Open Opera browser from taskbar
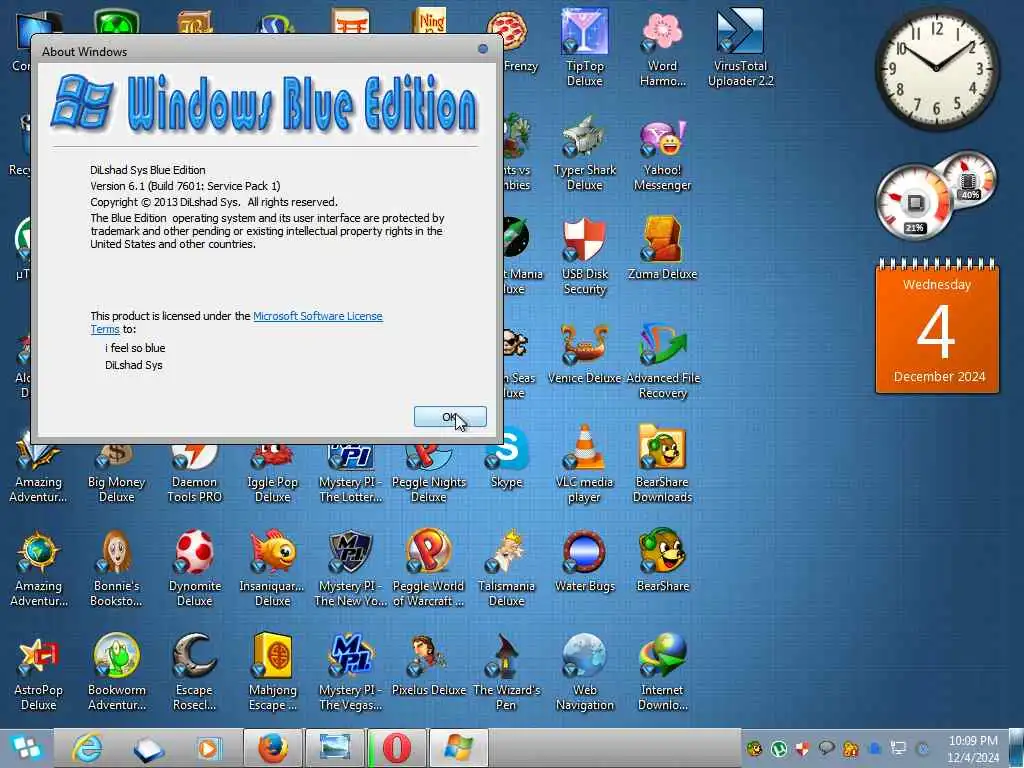This screenshot has width=1024, height=768. [397, 748]
